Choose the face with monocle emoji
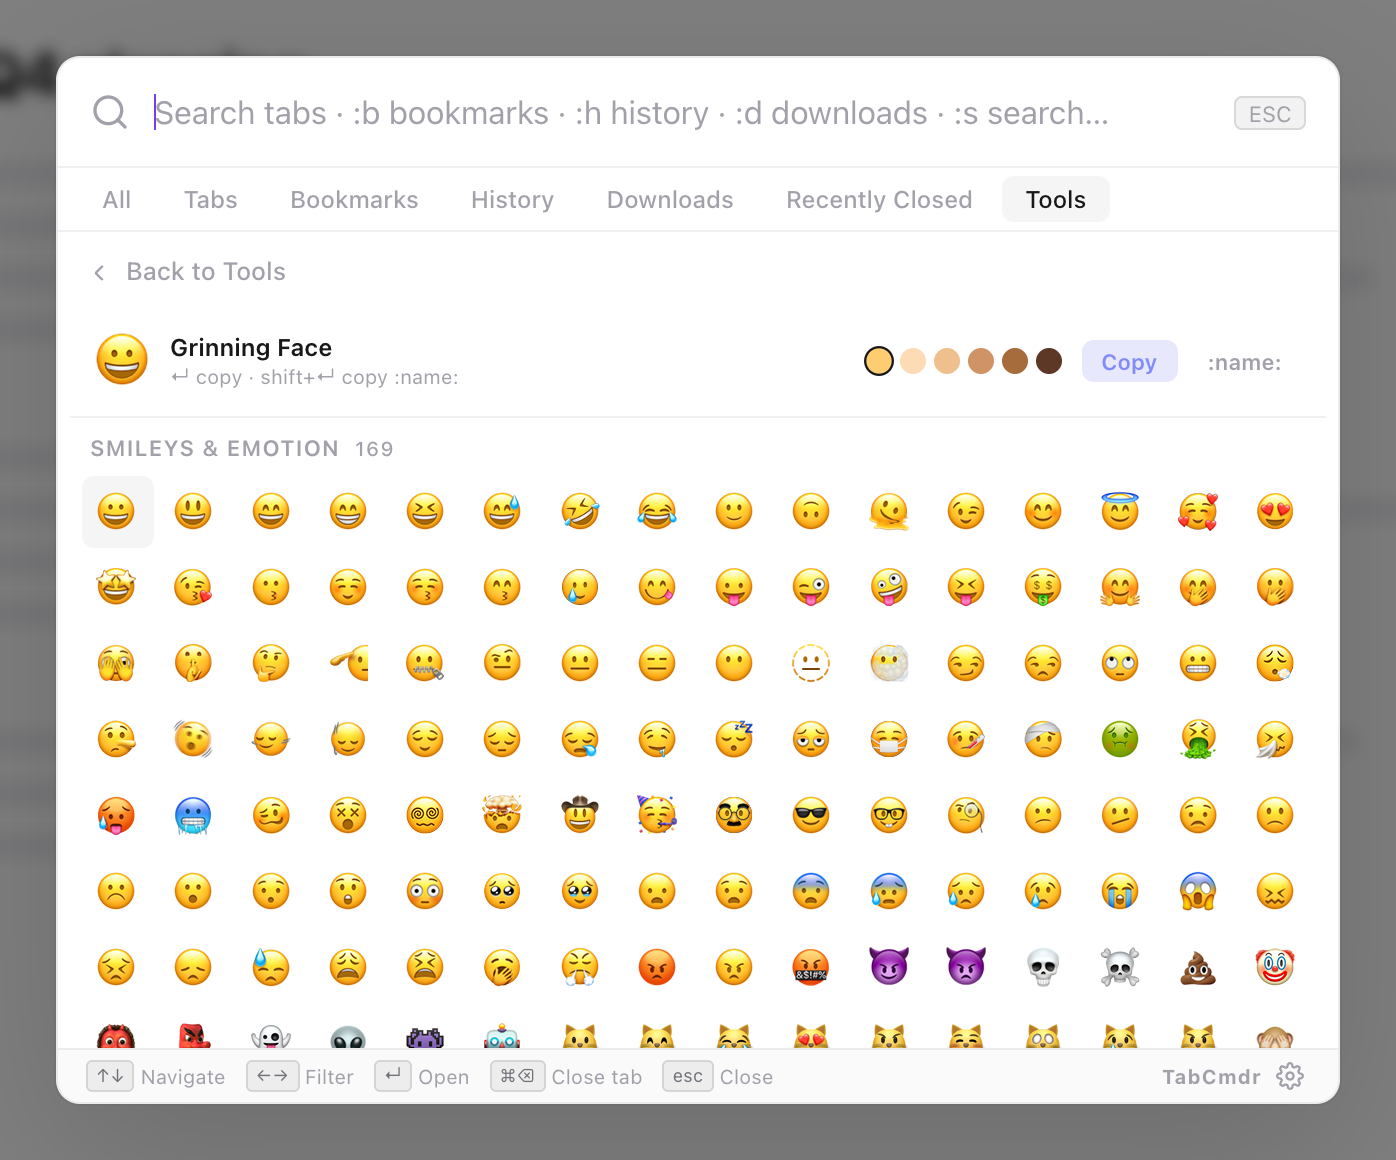This screenshot has height=1160, width=1396. point(966,816)
